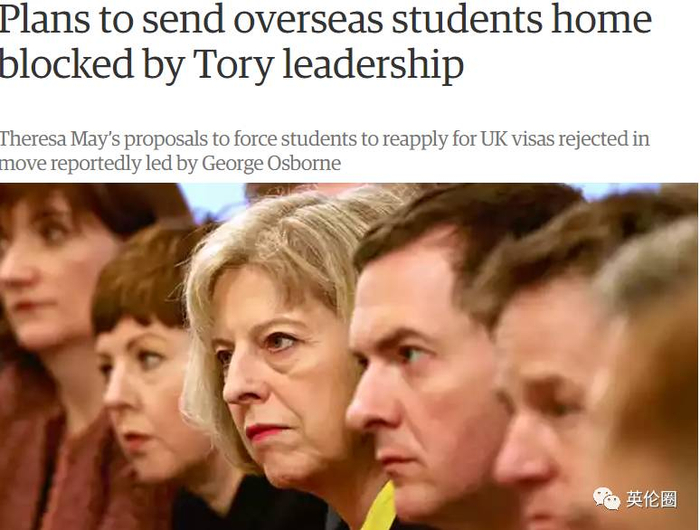Click the WeChat logo in the watermark
700x530 pixels.
(607, 499)
